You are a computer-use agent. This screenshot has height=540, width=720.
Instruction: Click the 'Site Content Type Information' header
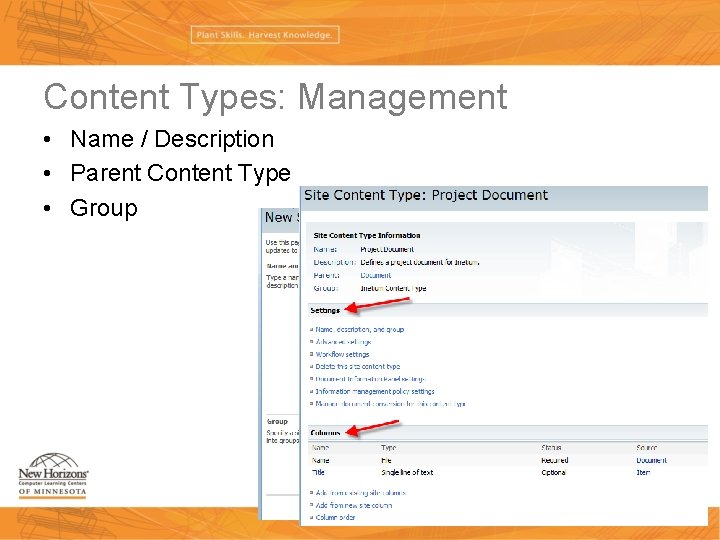coord(367,236)
